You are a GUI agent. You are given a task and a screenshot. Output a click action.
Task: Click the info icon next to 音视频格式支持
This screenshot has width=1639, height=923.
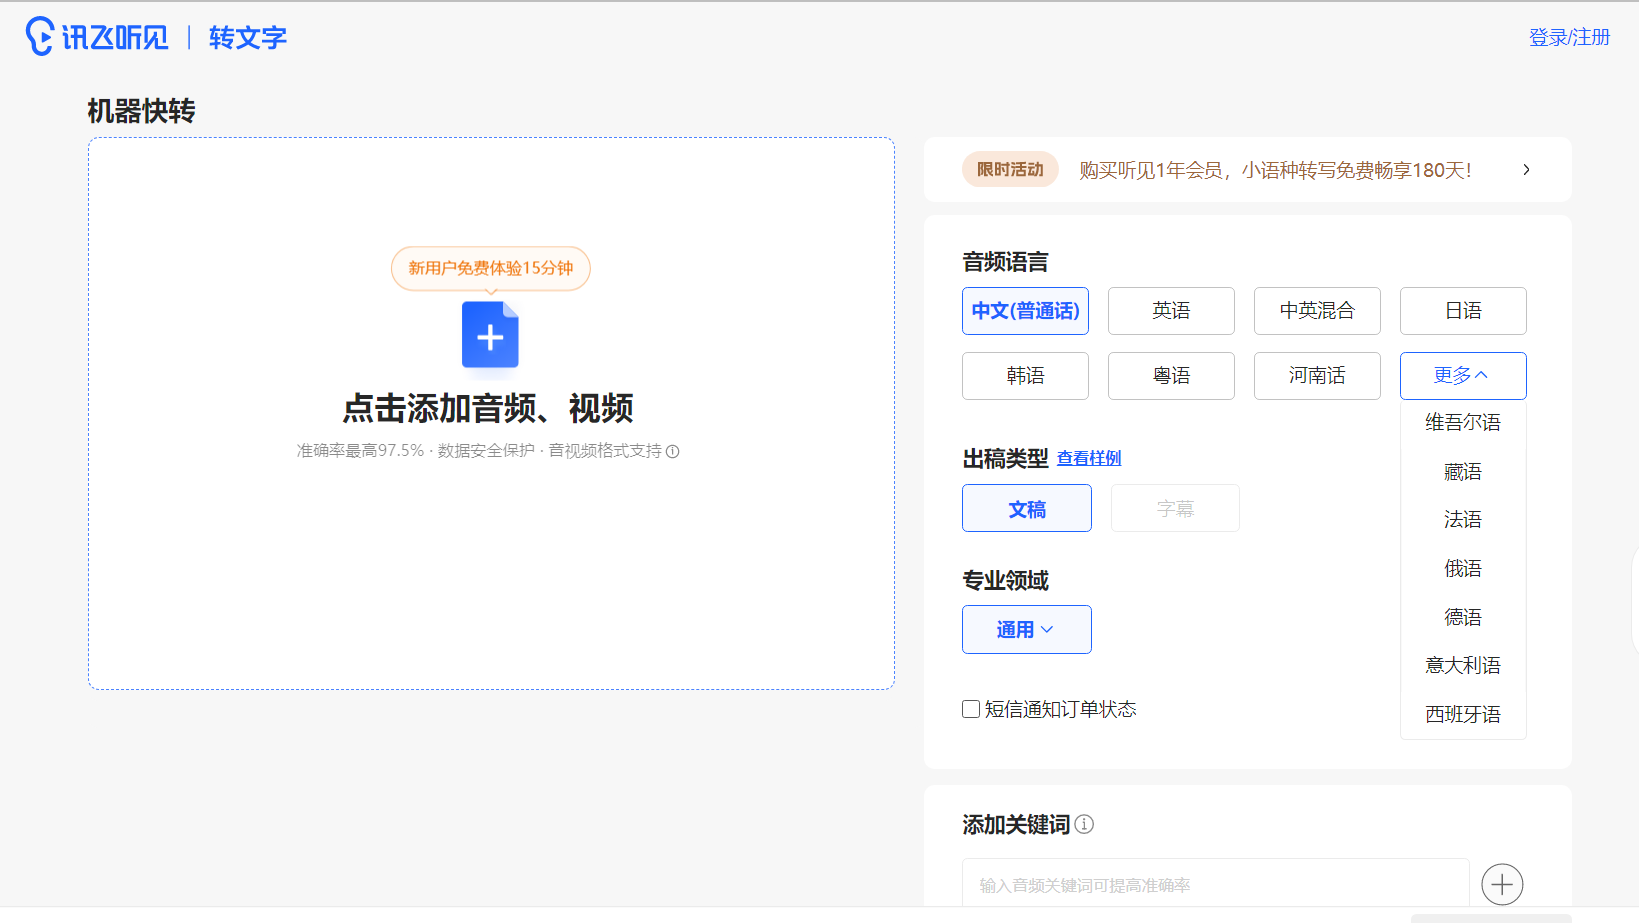673,451
